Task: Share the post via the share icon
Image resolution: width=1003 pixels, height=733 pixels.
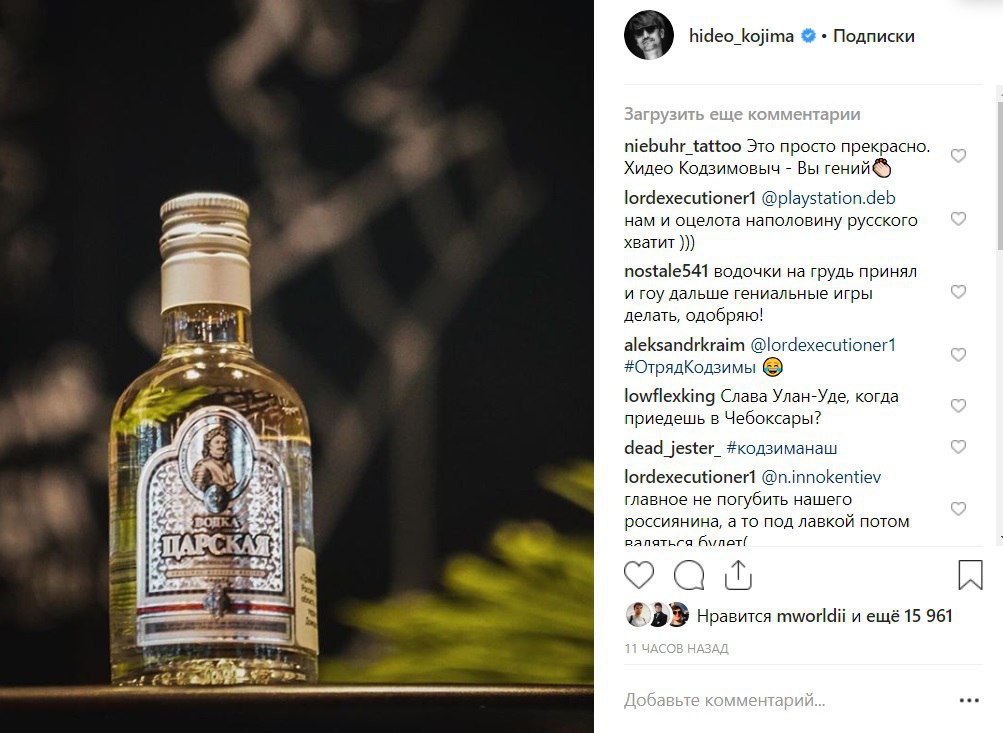Action: click(738, 574)
